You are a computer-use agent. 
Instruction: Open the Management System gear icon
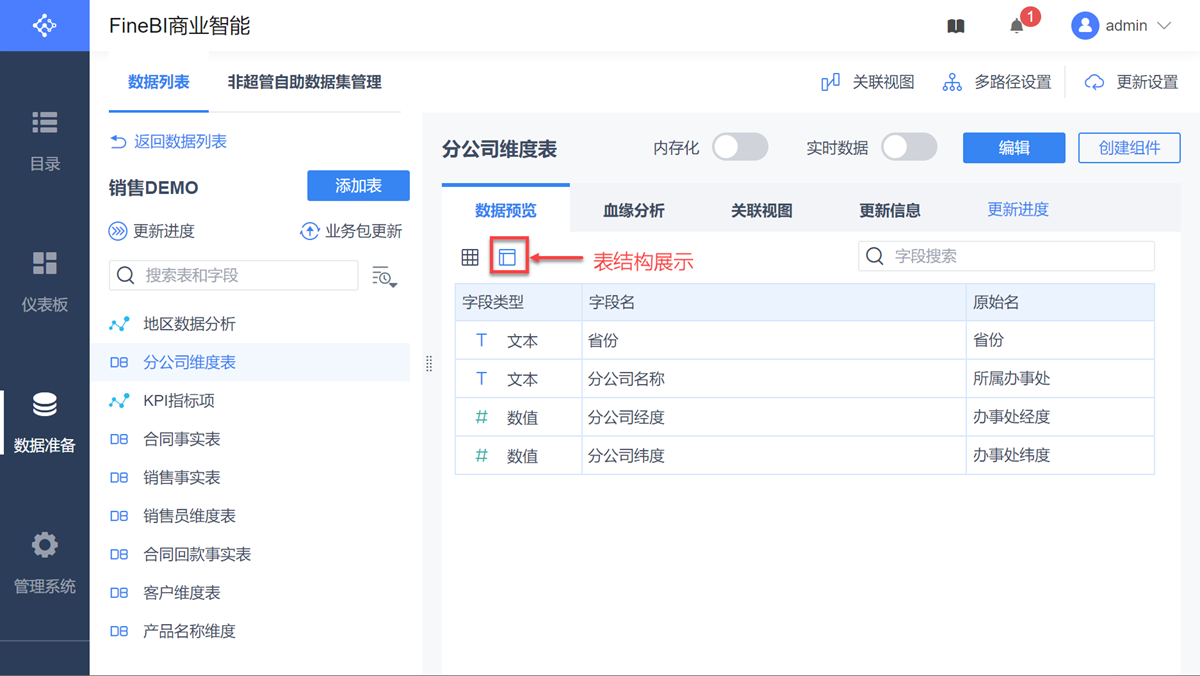[x=44, y=561]
